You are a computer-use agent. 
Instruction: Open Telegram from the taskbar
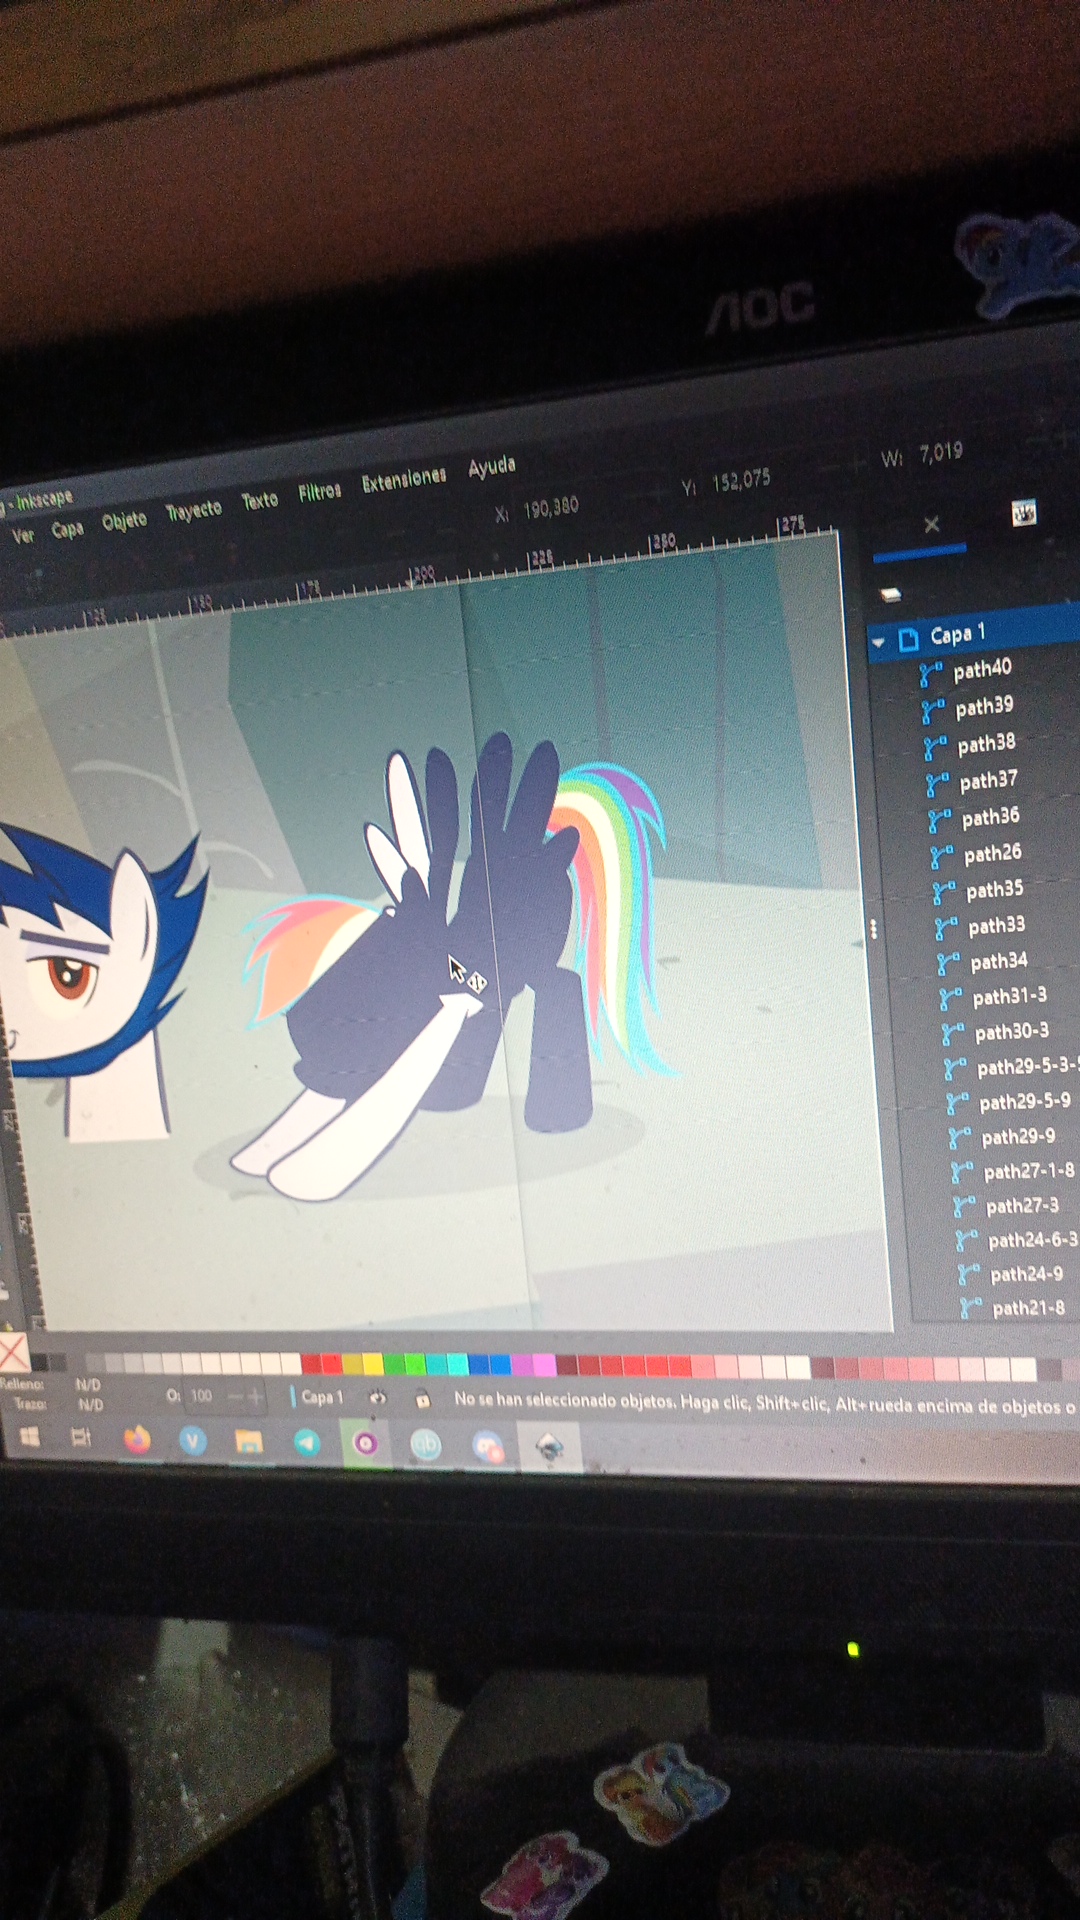pos(307,1442)
